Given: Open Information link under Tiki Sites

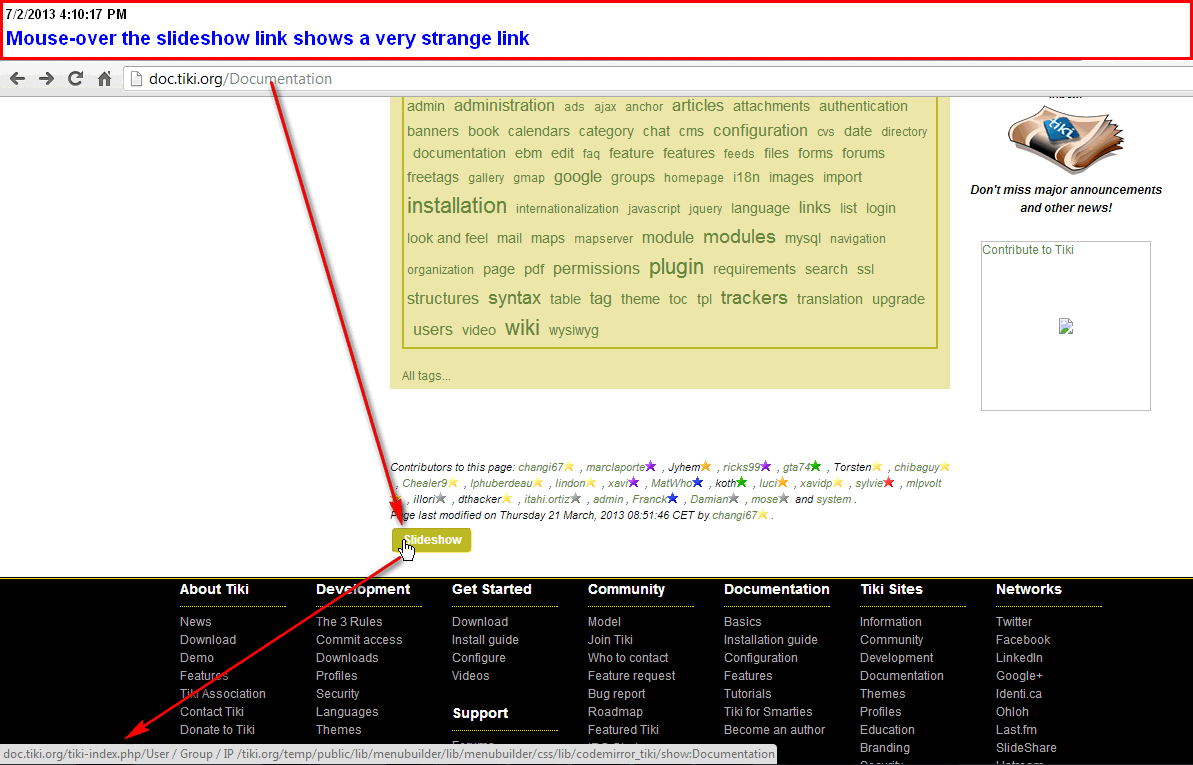Looking at the screenshot, I should click(x=891, y=622).
